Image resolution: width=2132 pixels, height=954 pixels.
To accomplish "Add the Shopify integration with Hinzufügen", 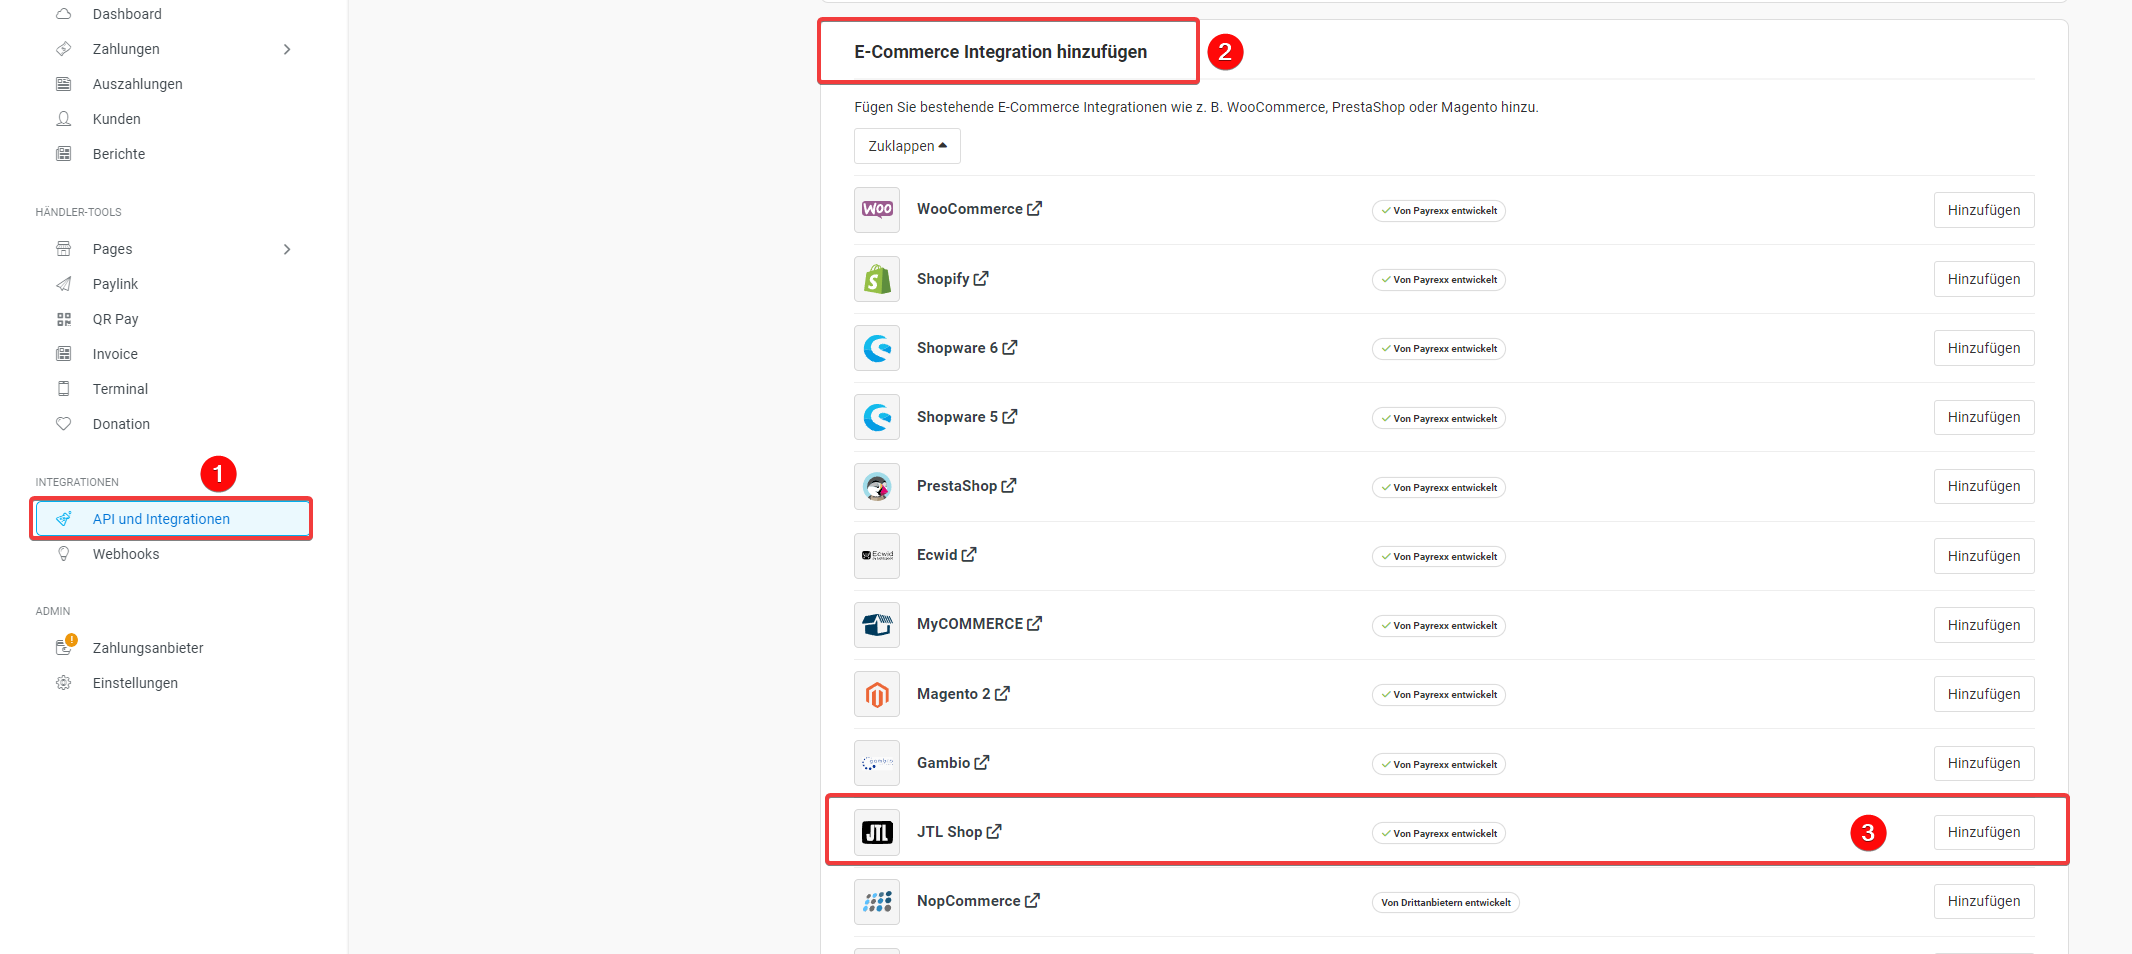I will (x=1984, y=279).
